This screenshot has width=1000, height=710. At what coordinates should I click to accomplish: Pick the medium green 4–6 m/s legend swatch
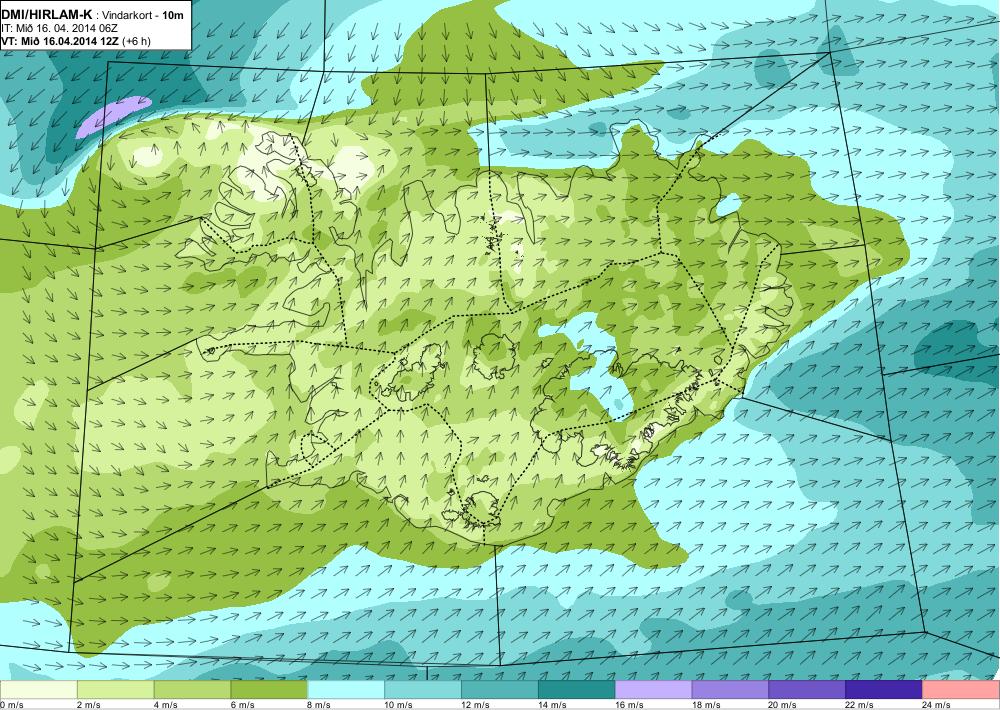[x=192, y=690]
